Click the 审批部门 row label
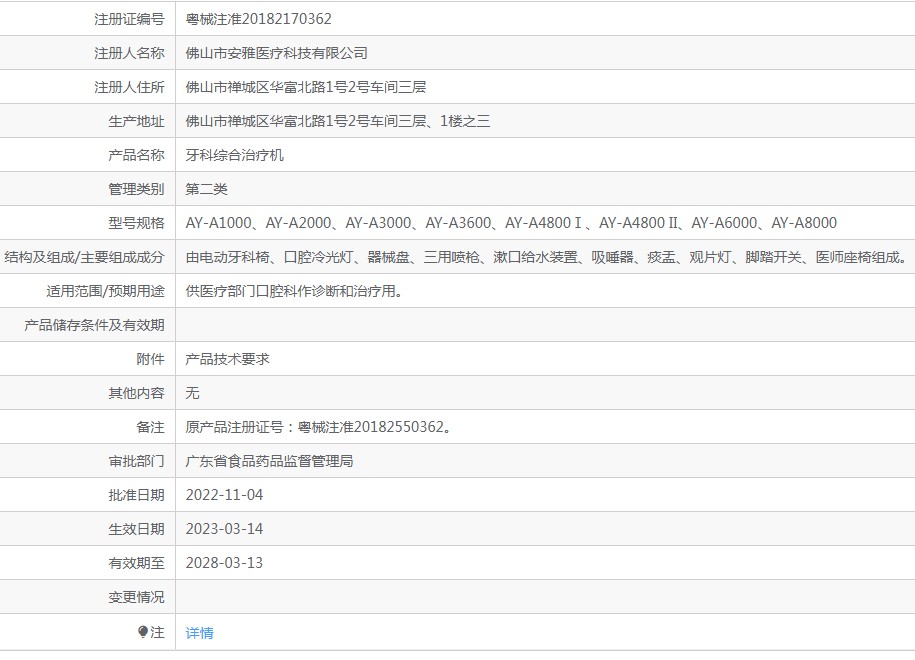The width and height of the screenshot is (915, 660). click(137, 461)
